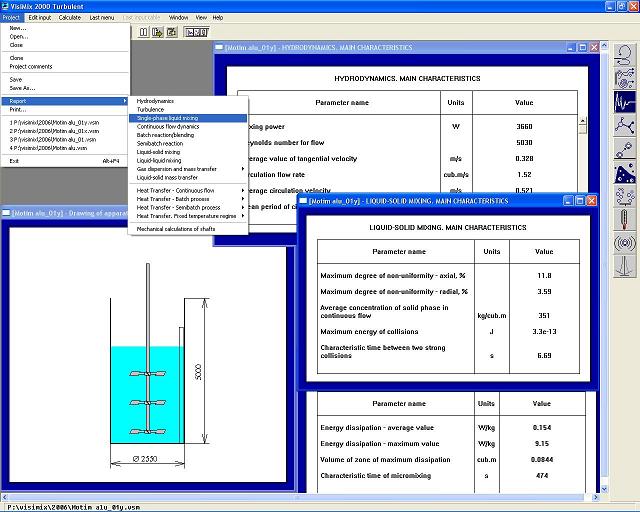This screenshot has width=640, height=512.
Task: Expand Gas dispersion and mass transfer submenu
Action: pos(242,169)
